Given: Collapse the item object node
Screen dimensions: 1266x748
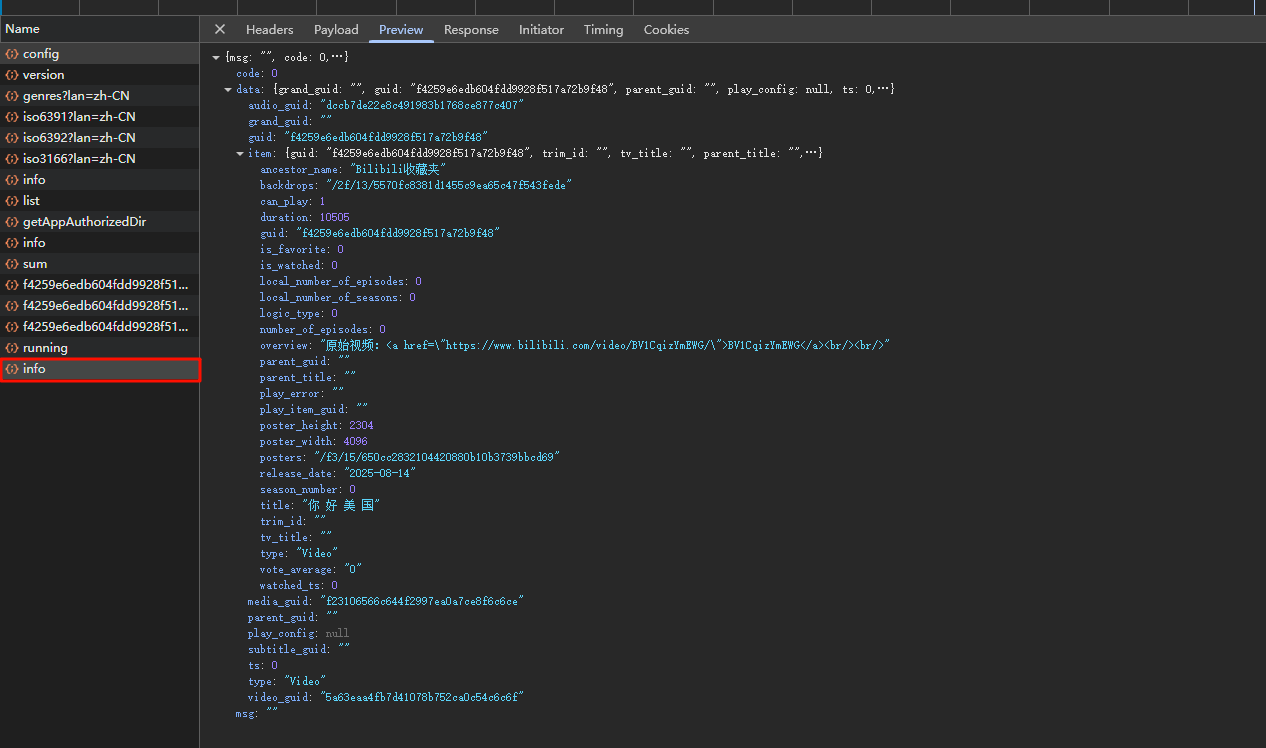Looking at the screenshot, I should (x=240, y=154).
